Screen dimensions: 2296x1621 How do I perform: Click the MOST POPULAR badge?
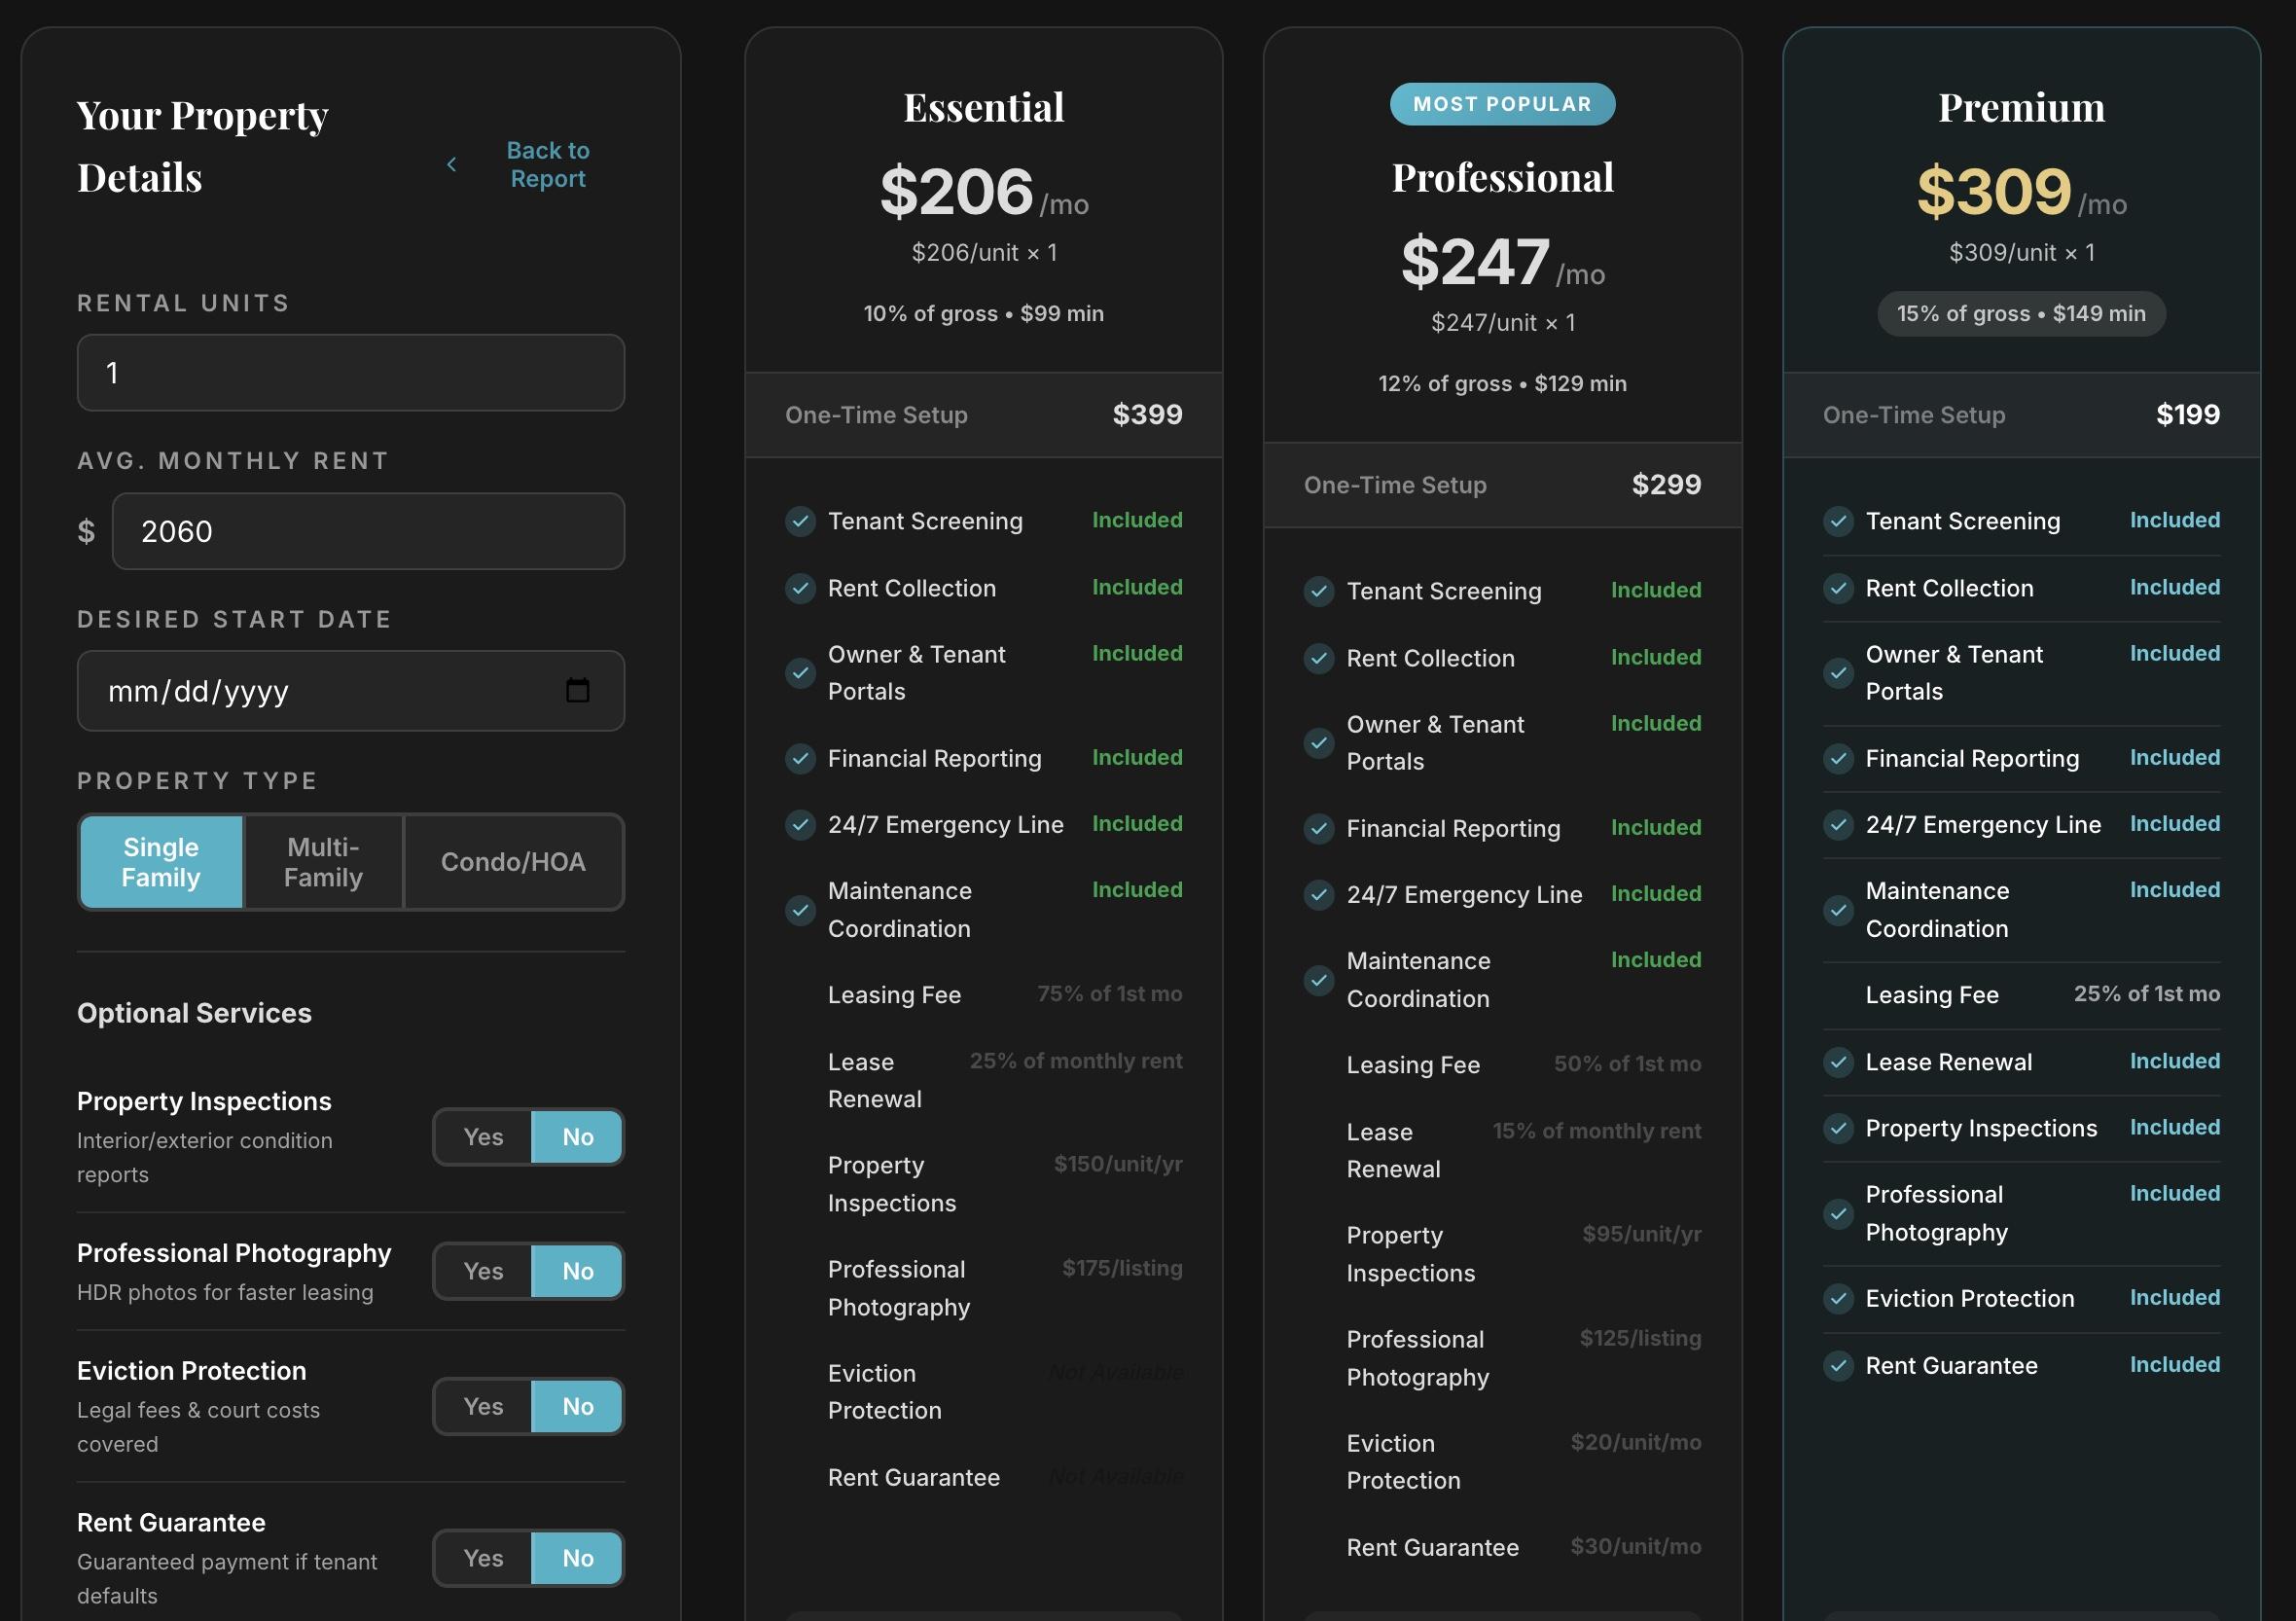coord(1502,104)
